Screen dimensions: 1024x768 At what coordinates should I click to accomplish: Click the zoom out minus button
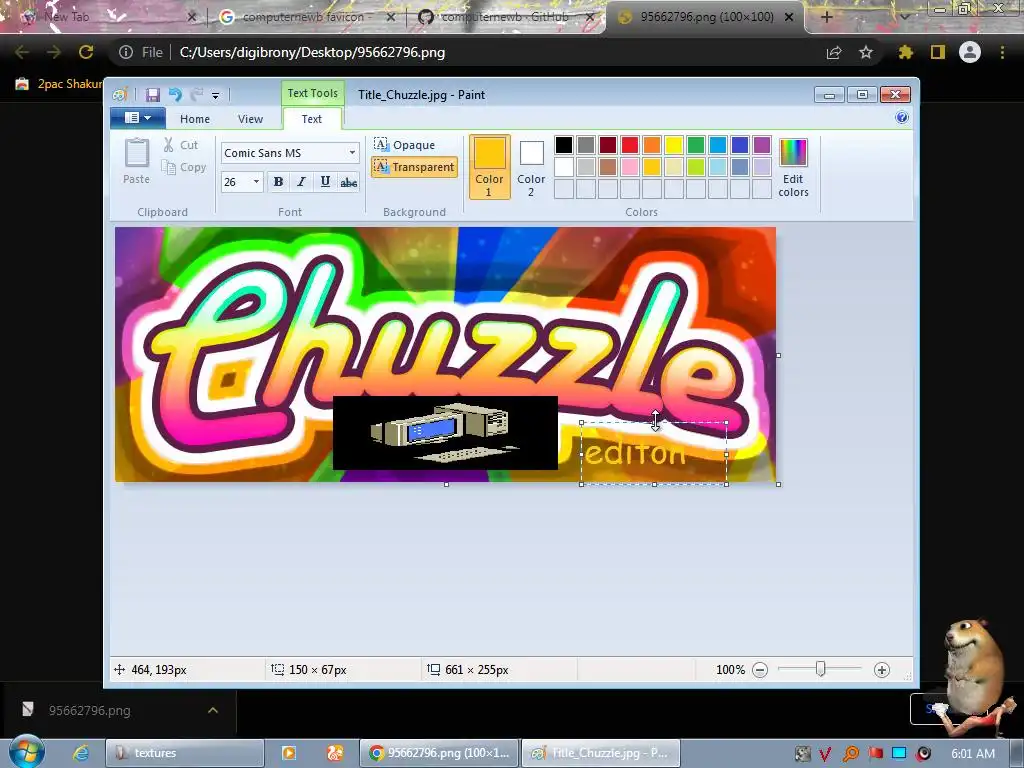760,670
